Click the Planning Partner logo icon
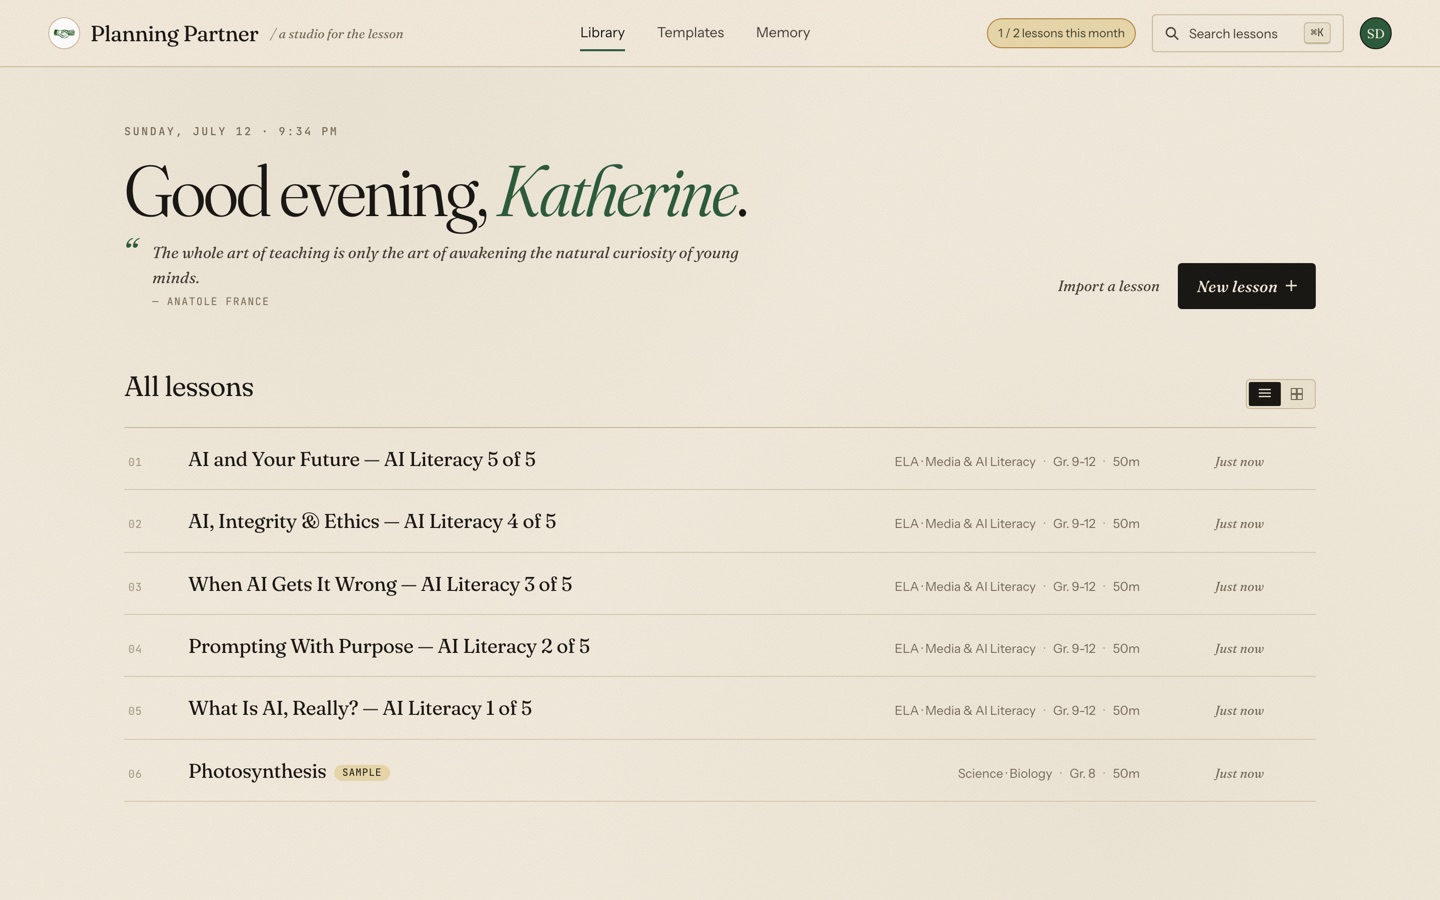This screenshot has width=1440, height=900. coord(64,33)
